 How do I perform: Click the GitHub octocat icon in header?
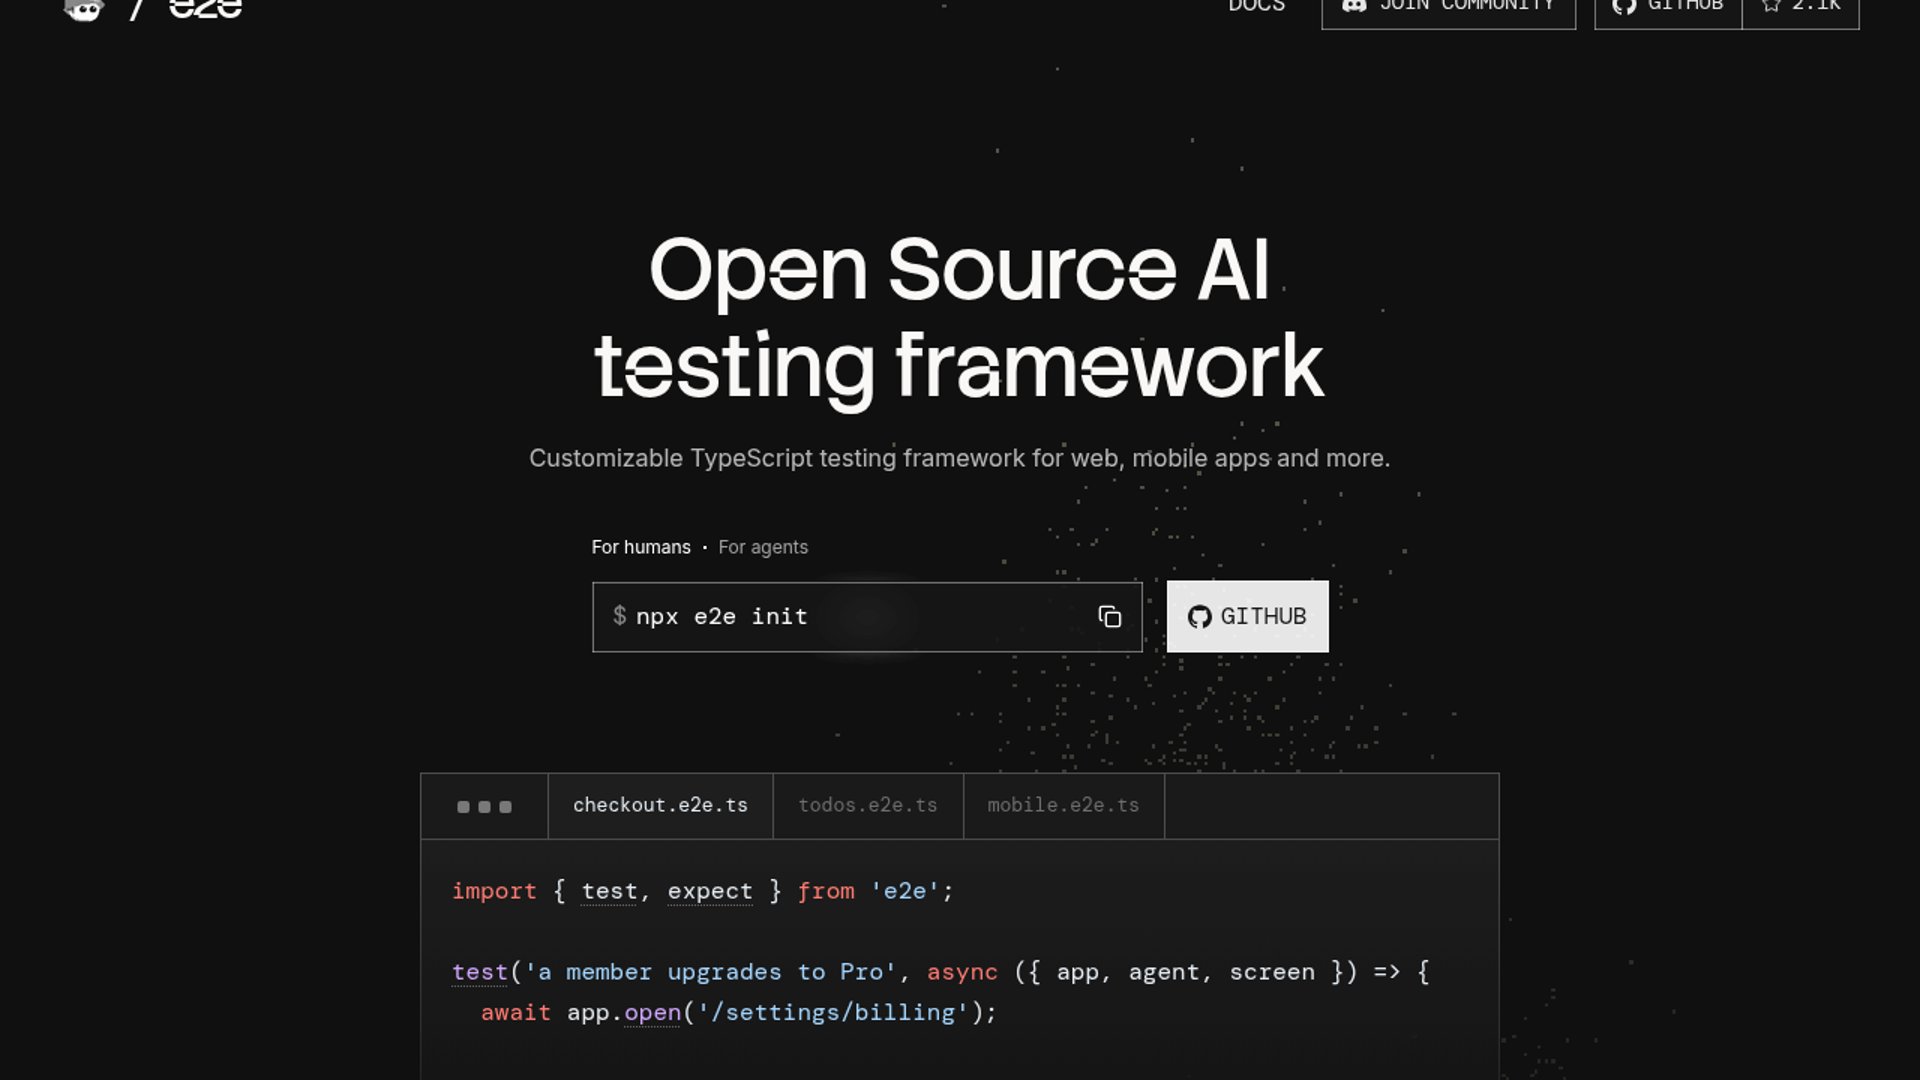coord(1624,6)
